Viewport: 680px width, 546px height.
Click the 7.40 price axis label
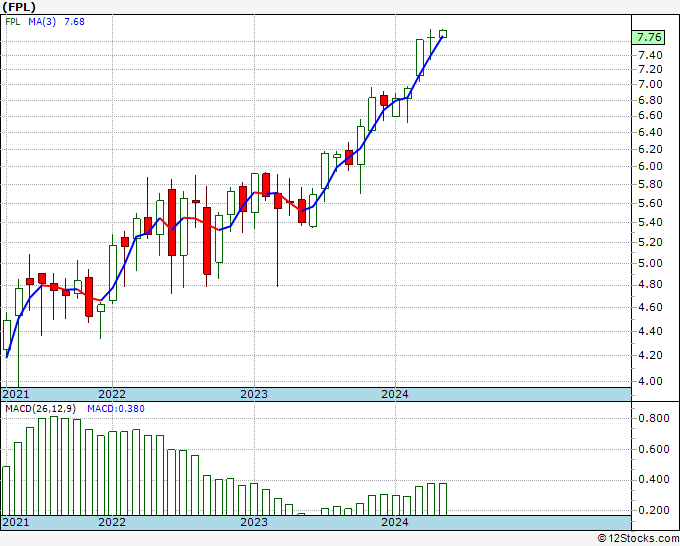(x=650, y=55)
